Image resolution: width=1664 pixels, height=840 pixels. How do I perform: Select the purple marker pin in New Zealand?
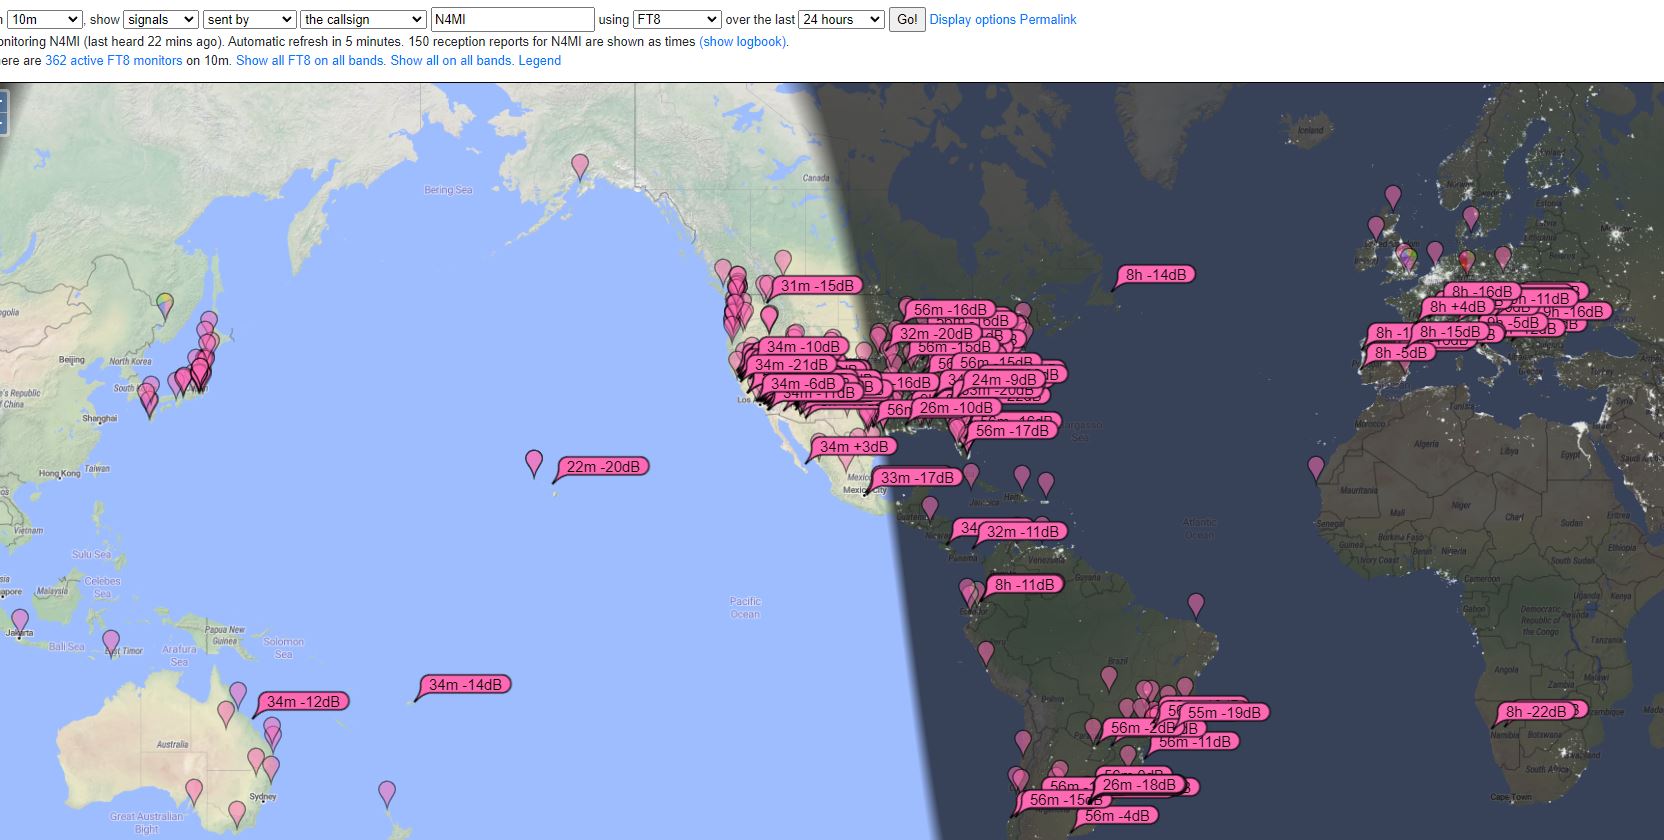point(387,793)
